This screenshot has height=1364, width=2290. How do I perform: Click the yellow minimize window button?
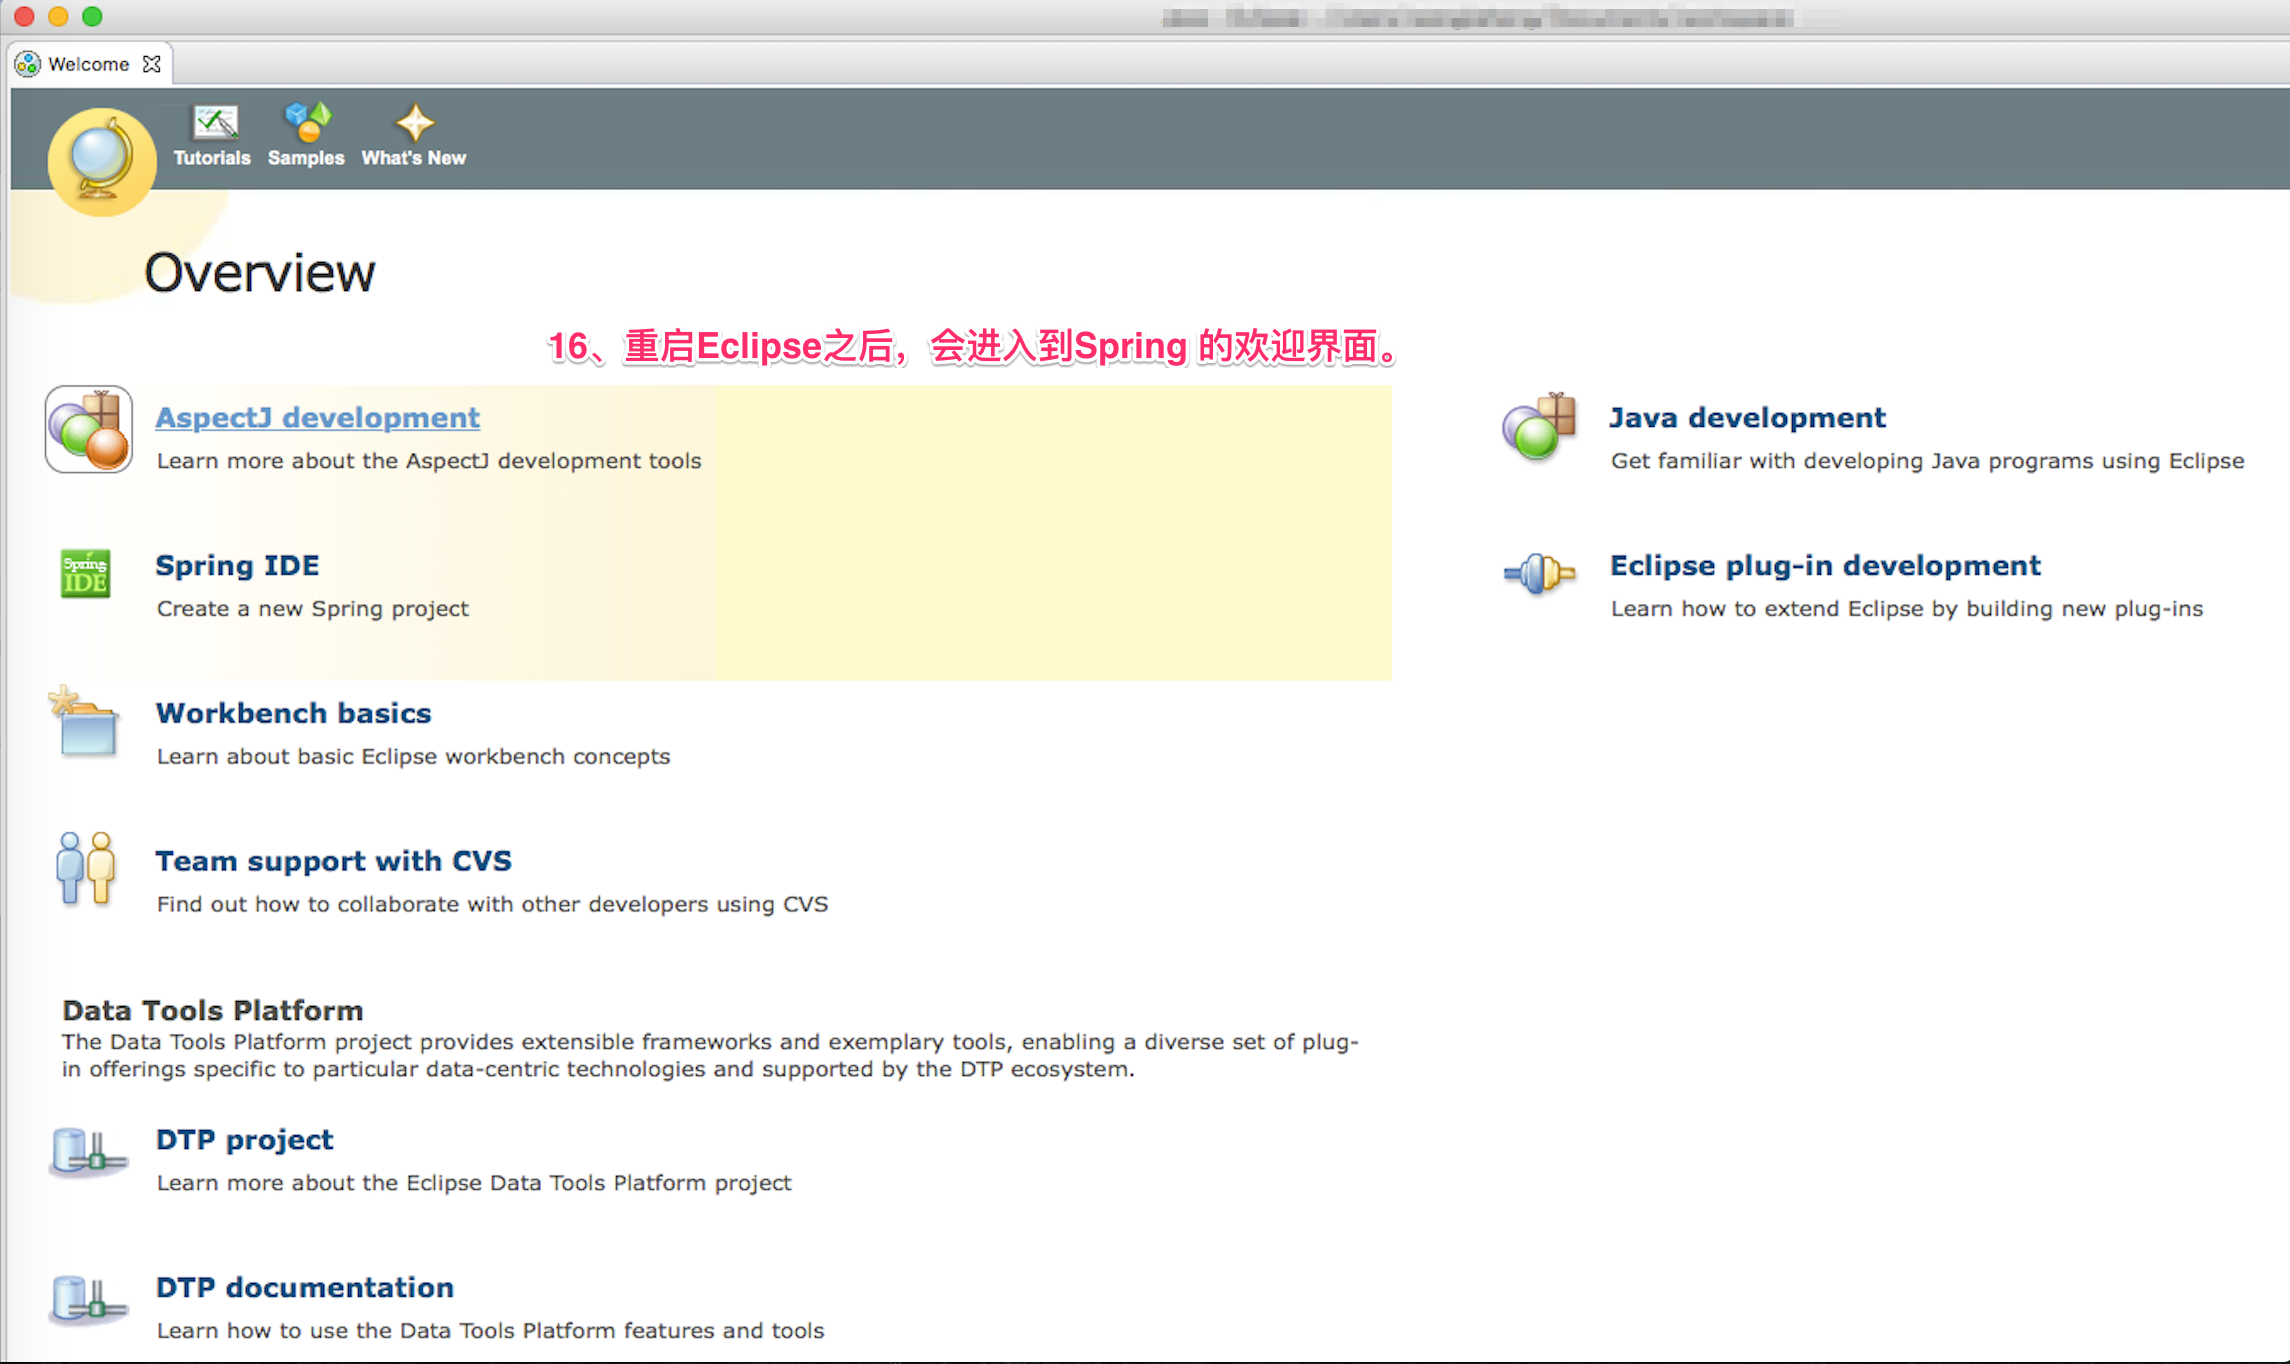tap(59, 16)
